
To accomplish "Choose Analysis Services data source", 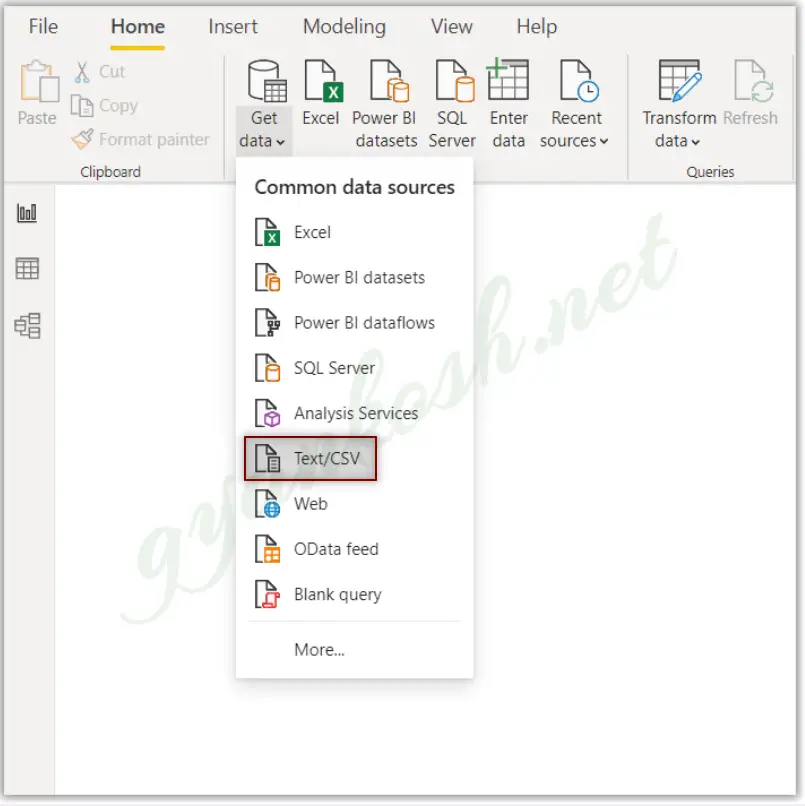I will 355,413.
